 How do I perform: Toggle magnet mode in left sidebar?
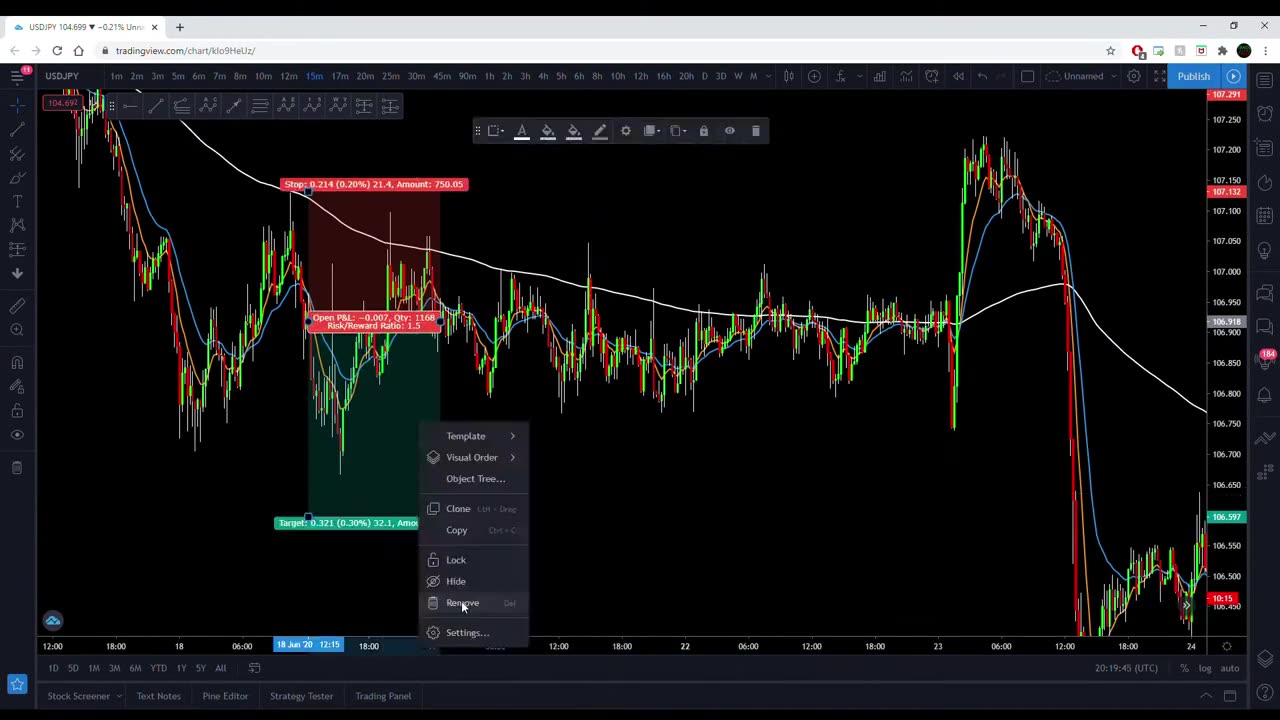pos(17,364)
